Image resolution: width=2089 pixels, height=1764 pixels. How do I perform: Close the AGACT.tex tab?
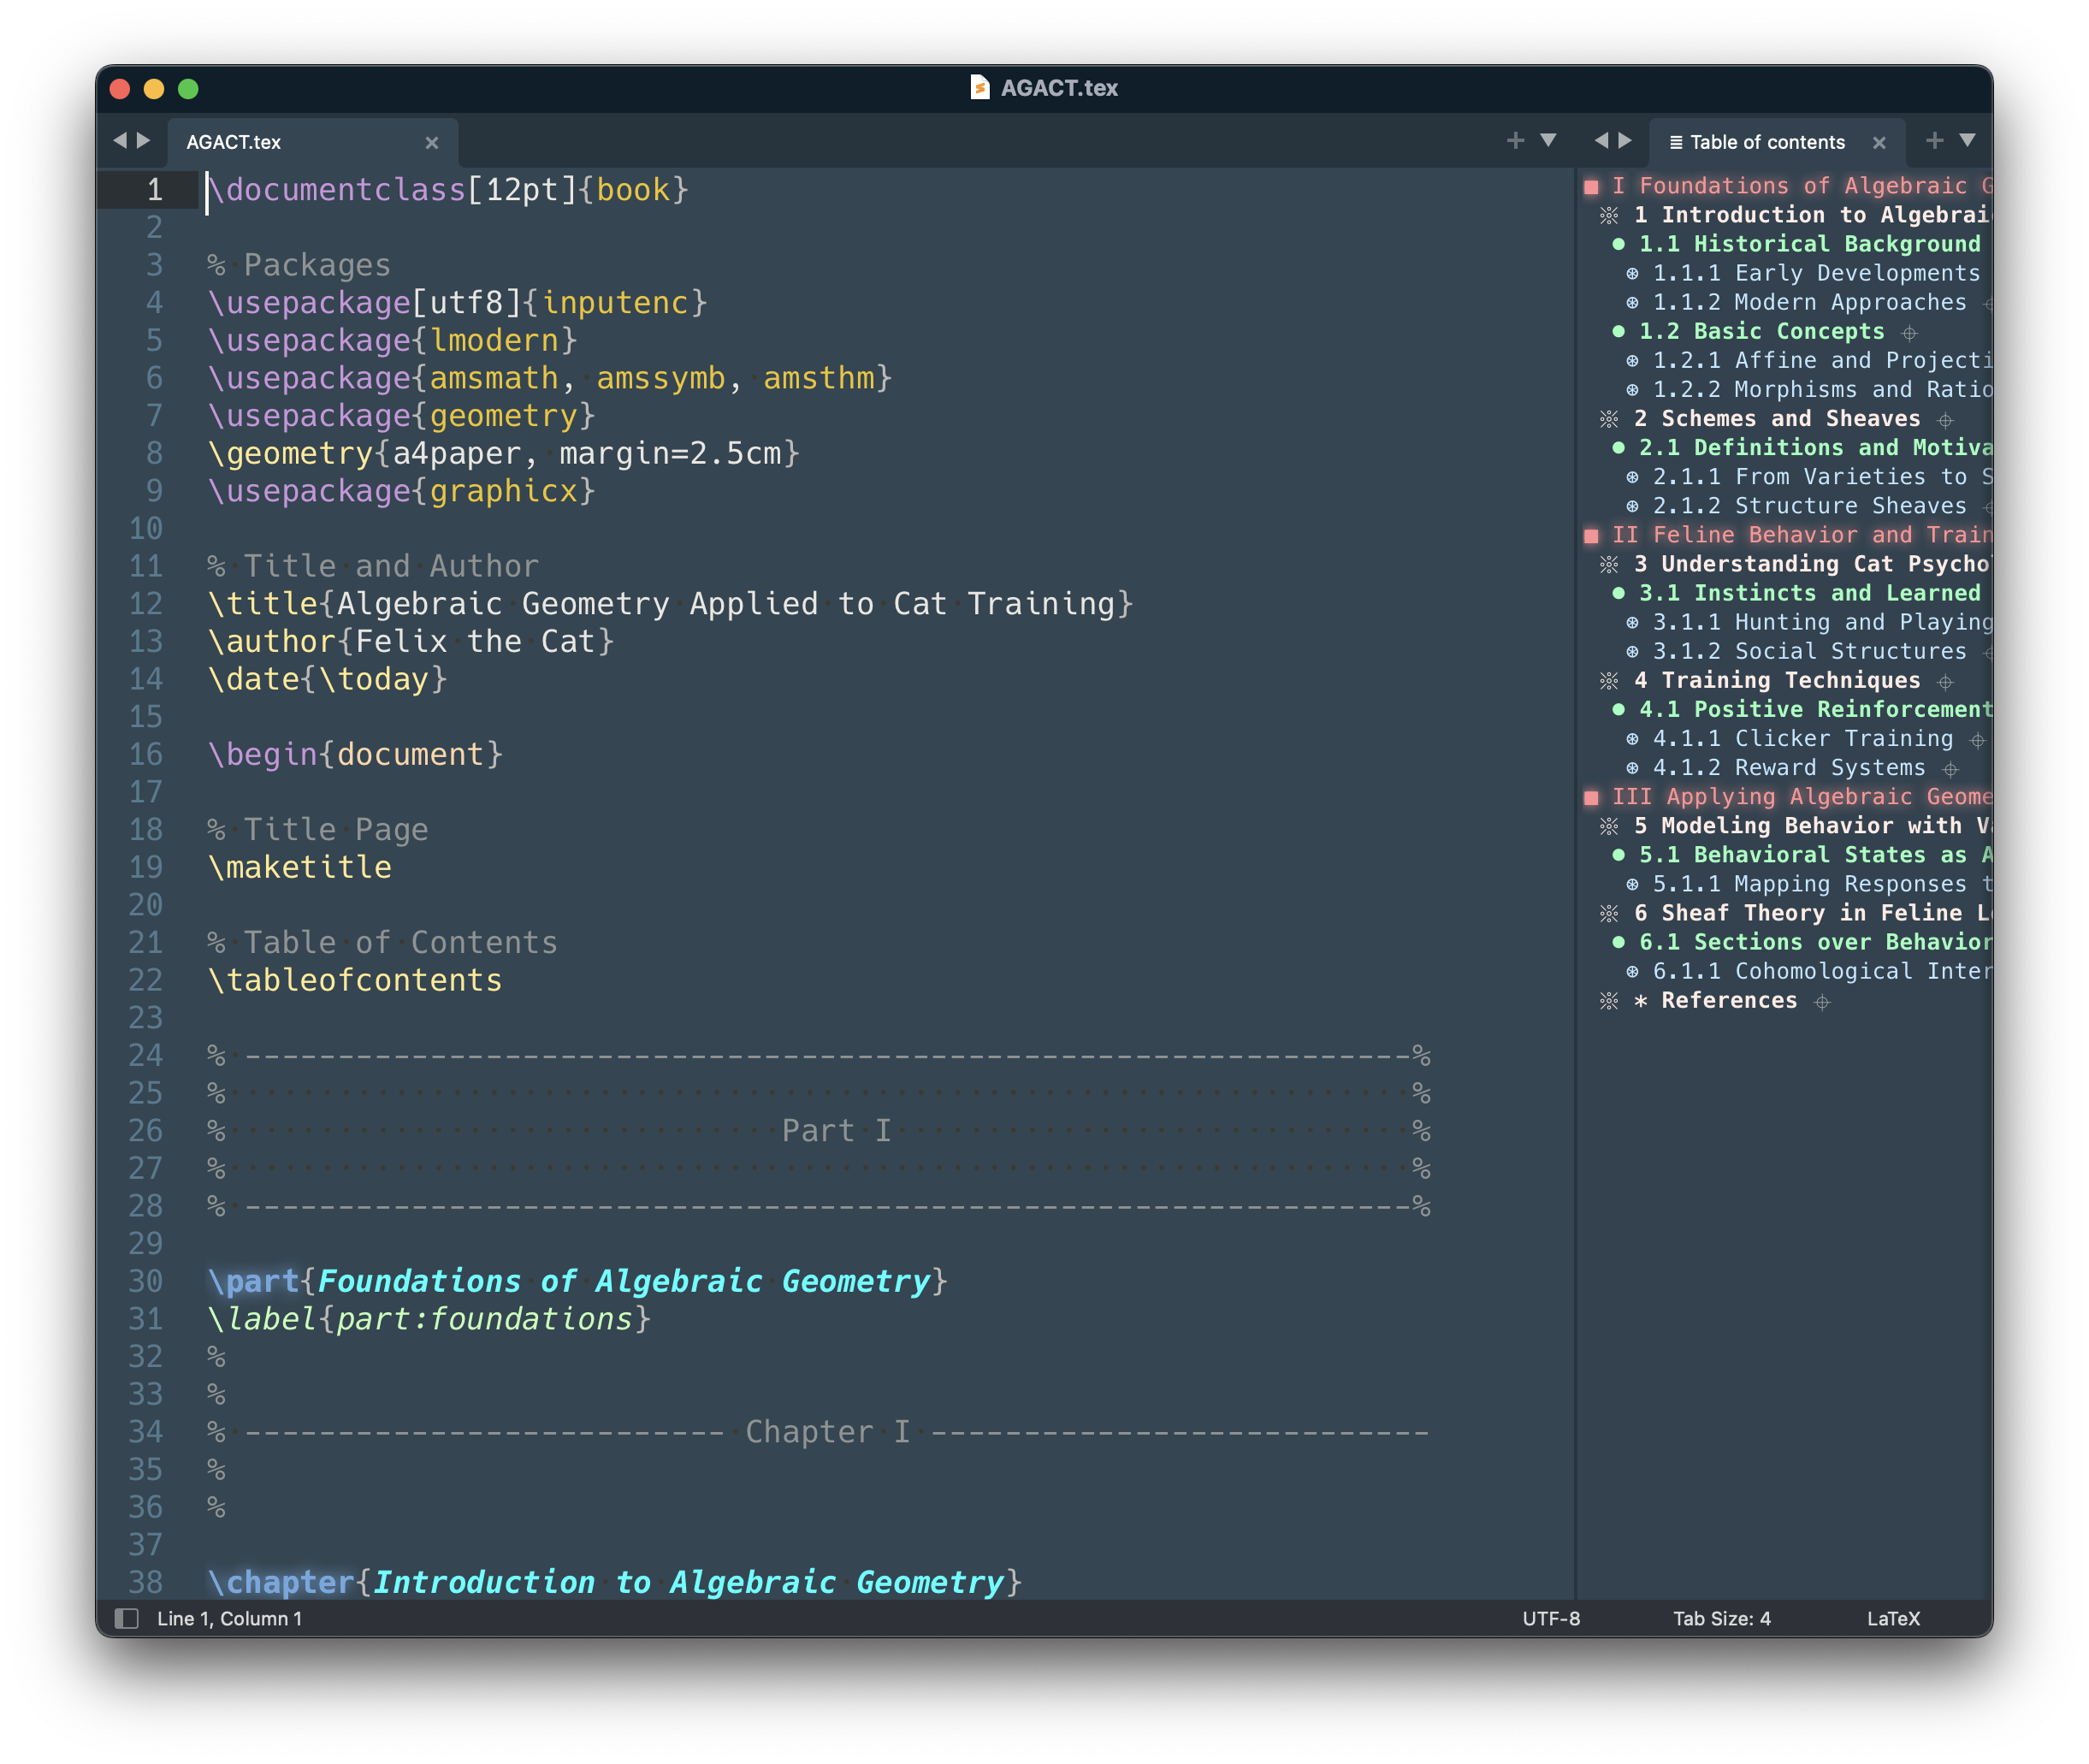(431, 143)
